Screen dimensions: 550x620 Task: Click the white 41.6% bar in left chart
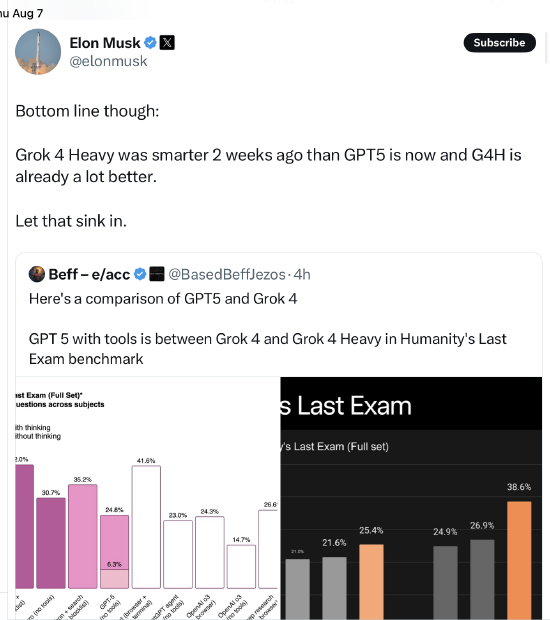pyautogui.click(x=146, y=527)
